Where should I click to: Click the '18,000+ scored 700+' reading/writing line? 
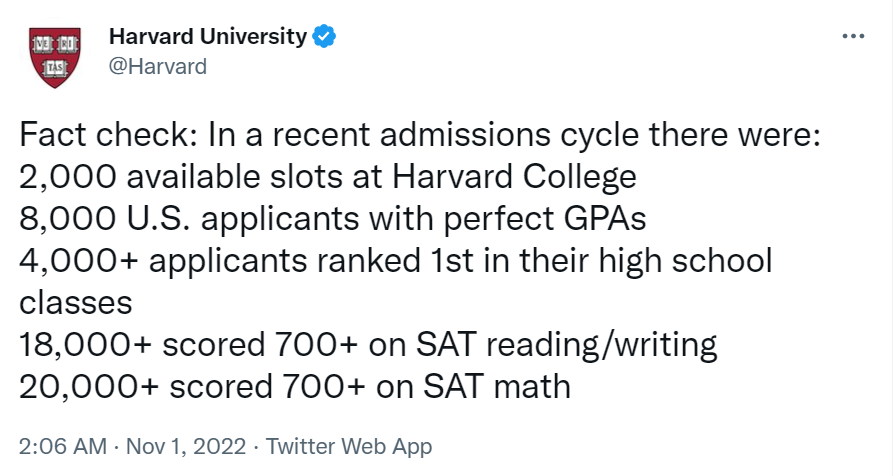tap(369, 345)
